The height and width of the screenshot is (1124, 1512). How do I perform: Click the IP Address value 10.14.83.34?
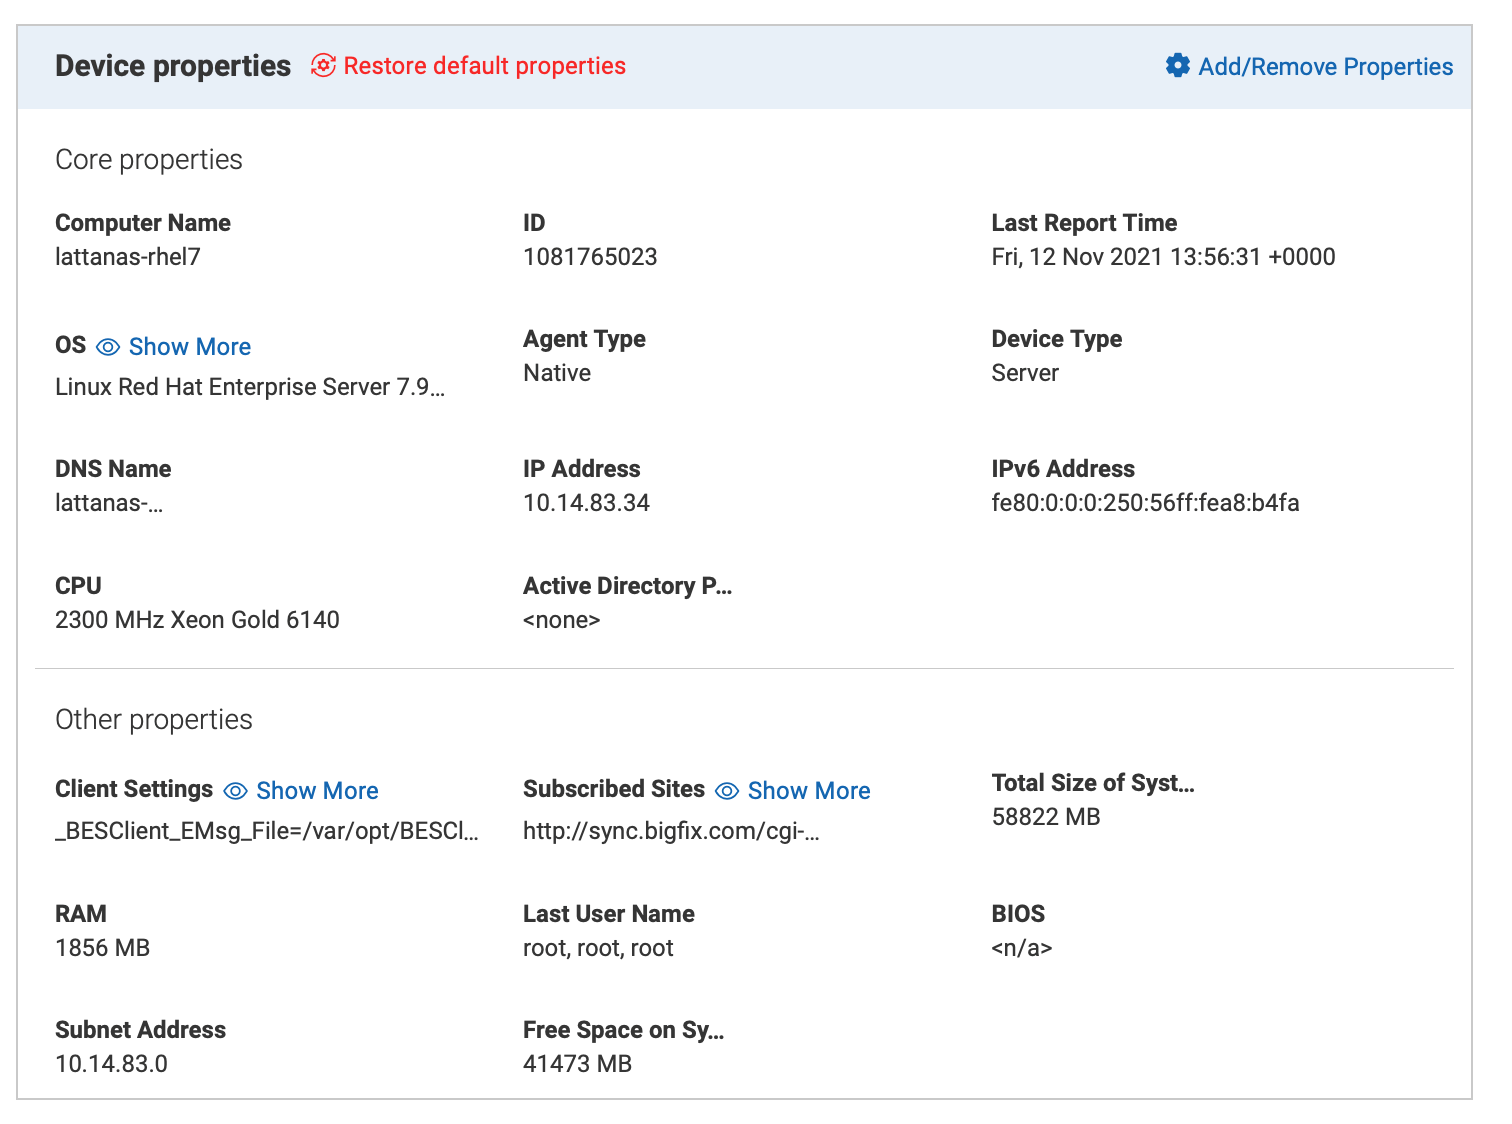click(586, 503)
